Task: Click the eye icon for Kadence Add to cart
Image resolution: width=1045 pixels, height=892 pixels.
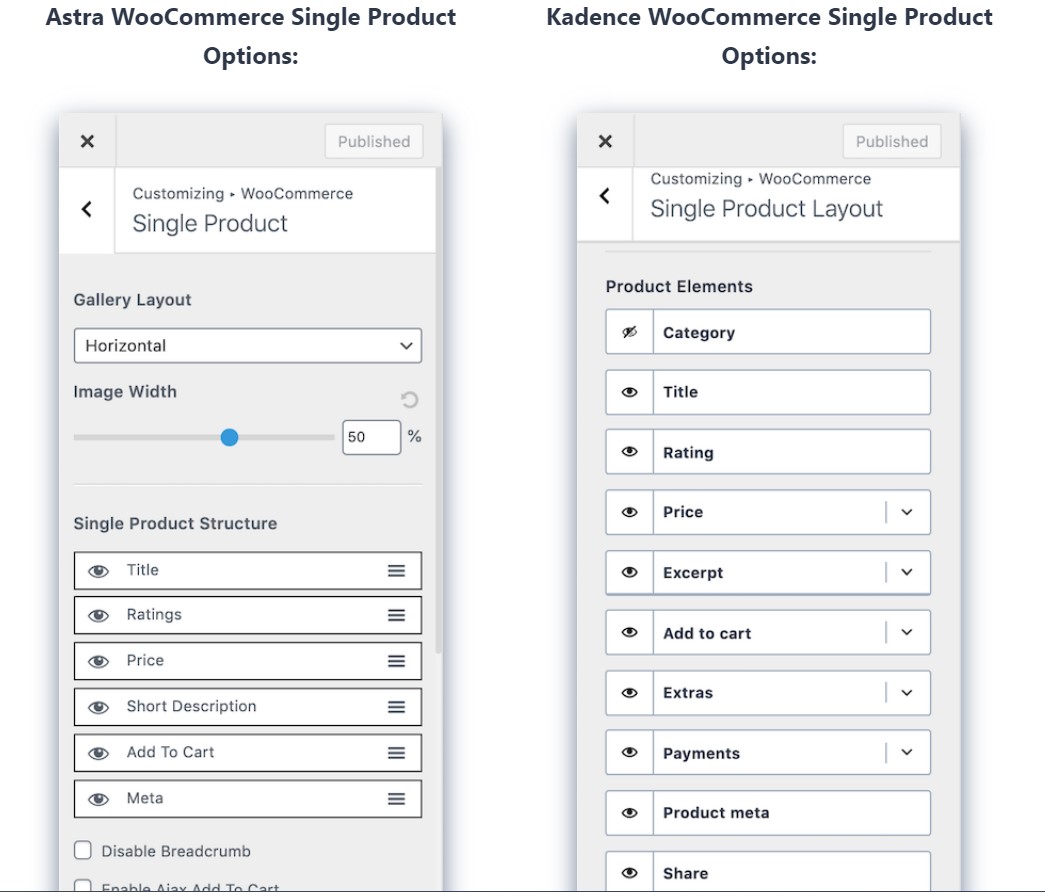Action: [629, 632]
